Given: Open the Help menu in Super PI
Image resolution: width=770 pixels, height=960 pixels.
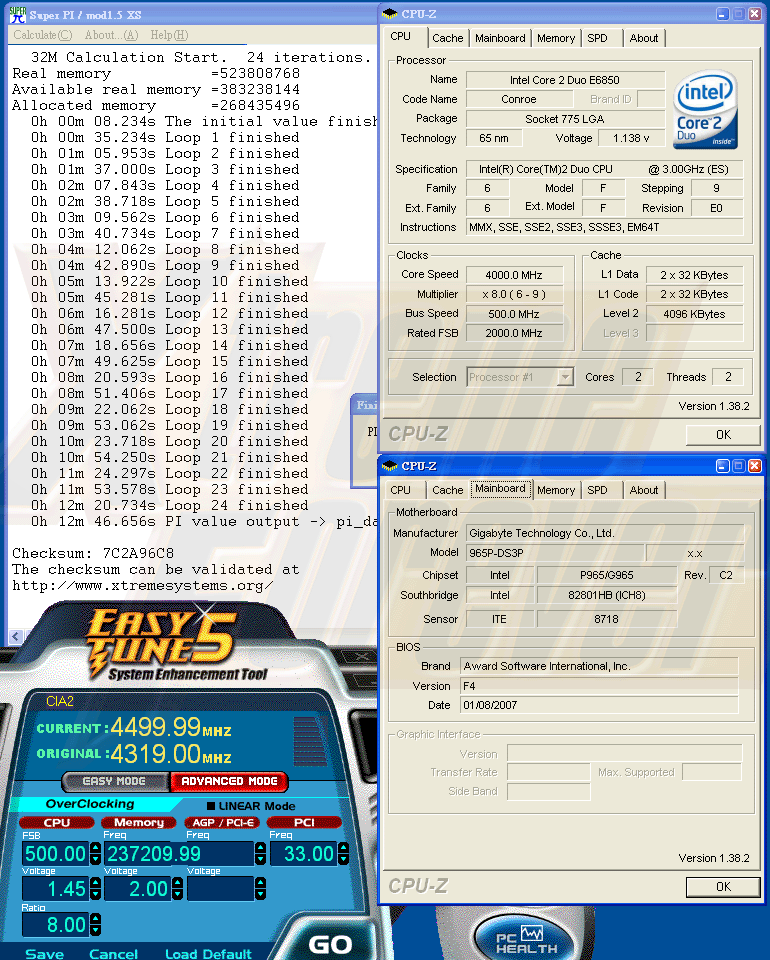Looking at the screenshot, I should tap(170, 35).
